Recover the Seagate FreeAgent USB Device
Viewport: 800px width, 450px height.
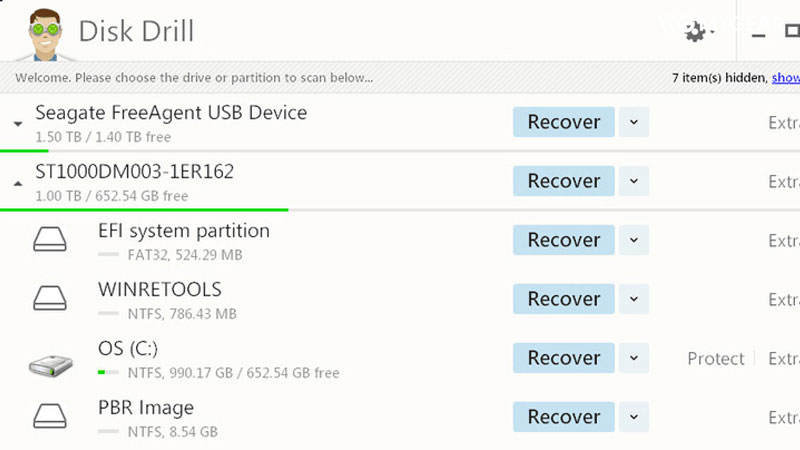click(564, 122)
